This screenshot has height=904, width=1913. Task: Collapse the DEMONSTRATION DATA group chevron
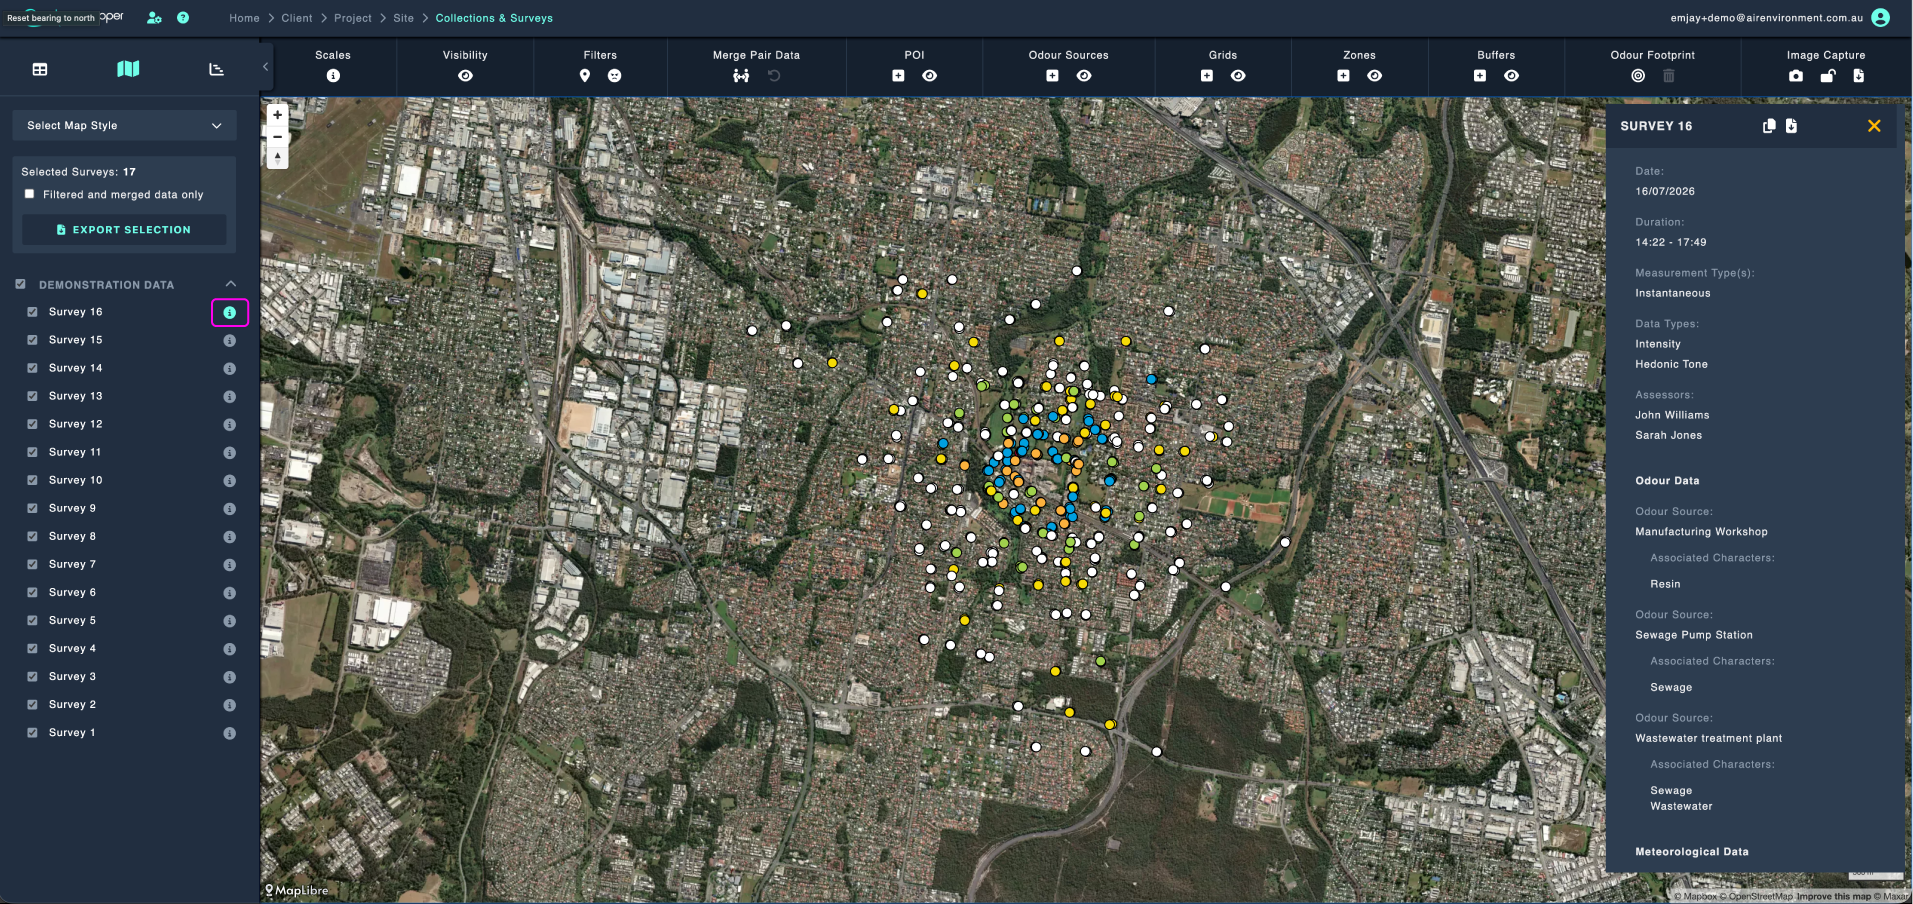tap(231, 284)
